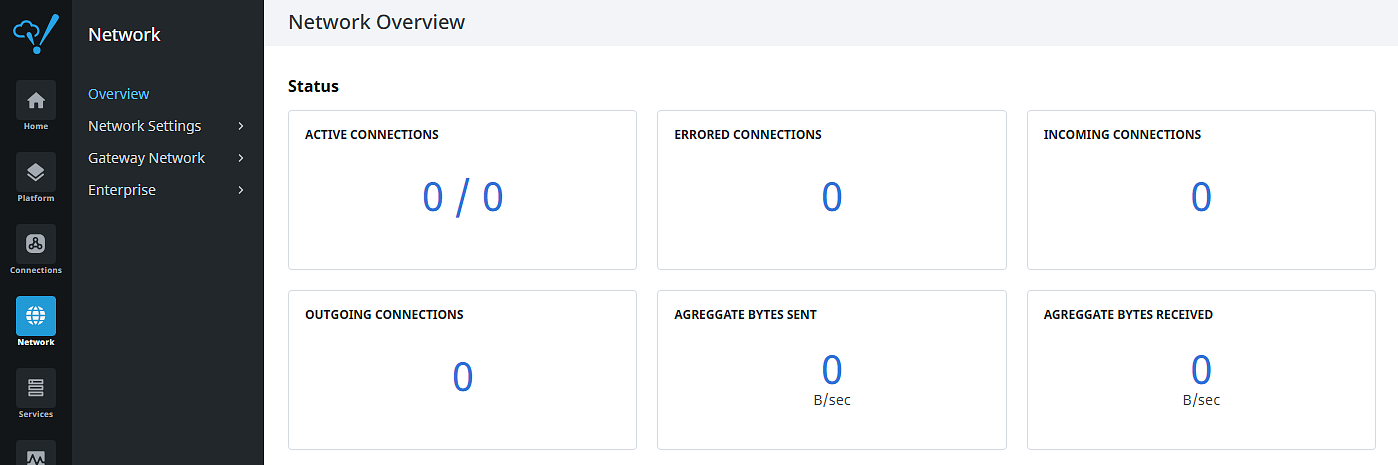1398x465 pixels.
Task: Expand the Enterprise submenu chevron
Action: 241,190
